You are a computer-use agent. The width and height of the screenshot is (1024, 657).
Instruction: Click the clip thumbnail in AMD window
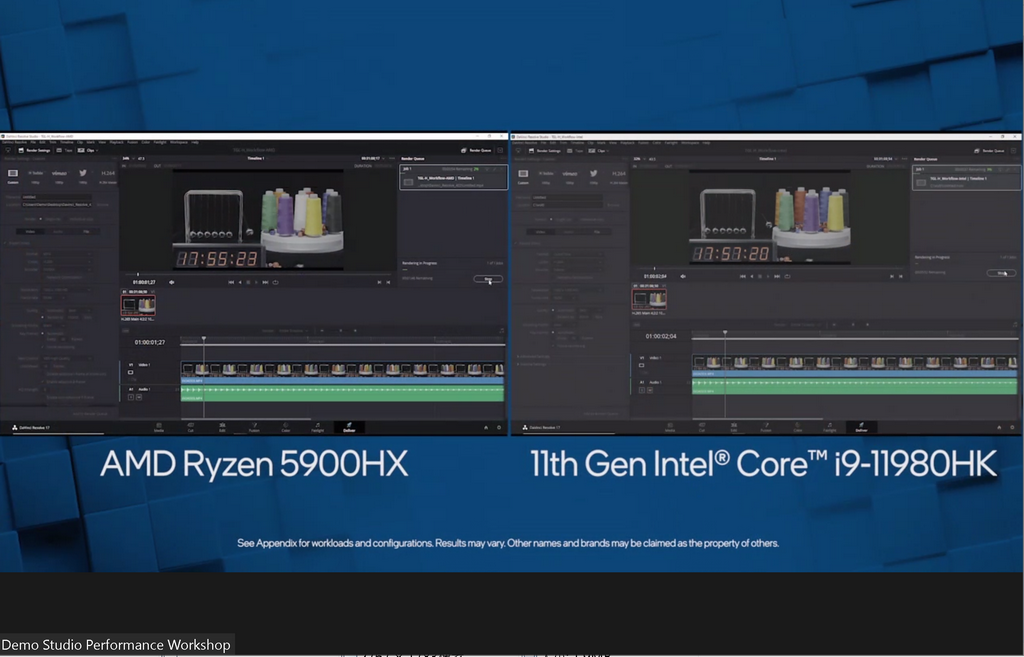click(138, 305)
